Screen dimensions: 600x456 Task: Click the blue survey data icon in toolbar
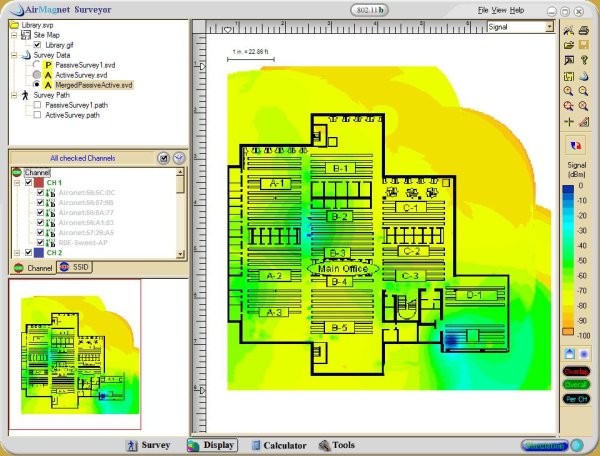pos(584,76)
